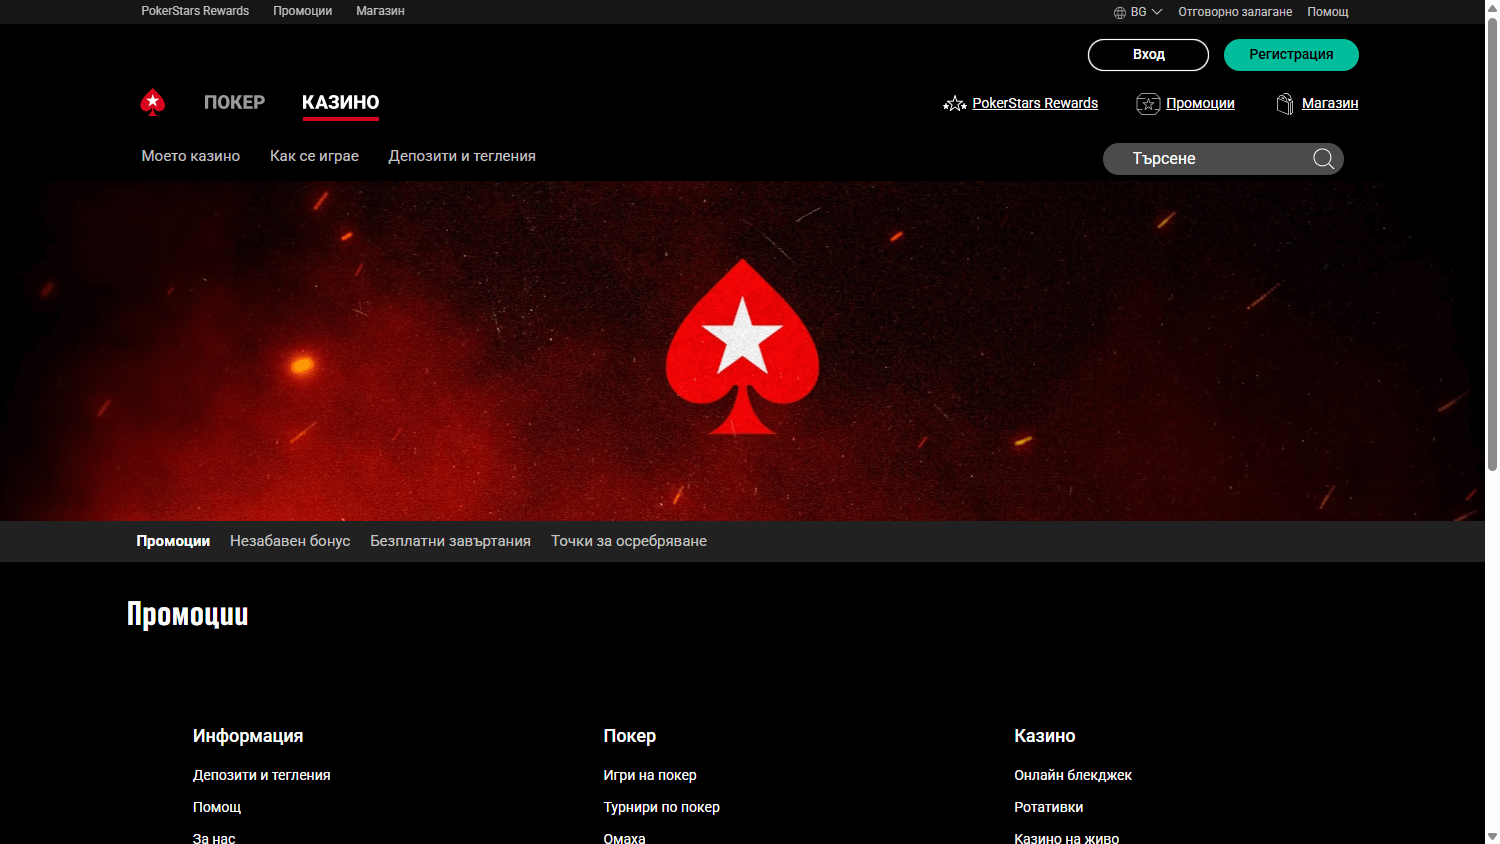Switch to the ПОКЕР tab
The height and width of the screenshot is (844, 1500).
(x=234, y=102)
